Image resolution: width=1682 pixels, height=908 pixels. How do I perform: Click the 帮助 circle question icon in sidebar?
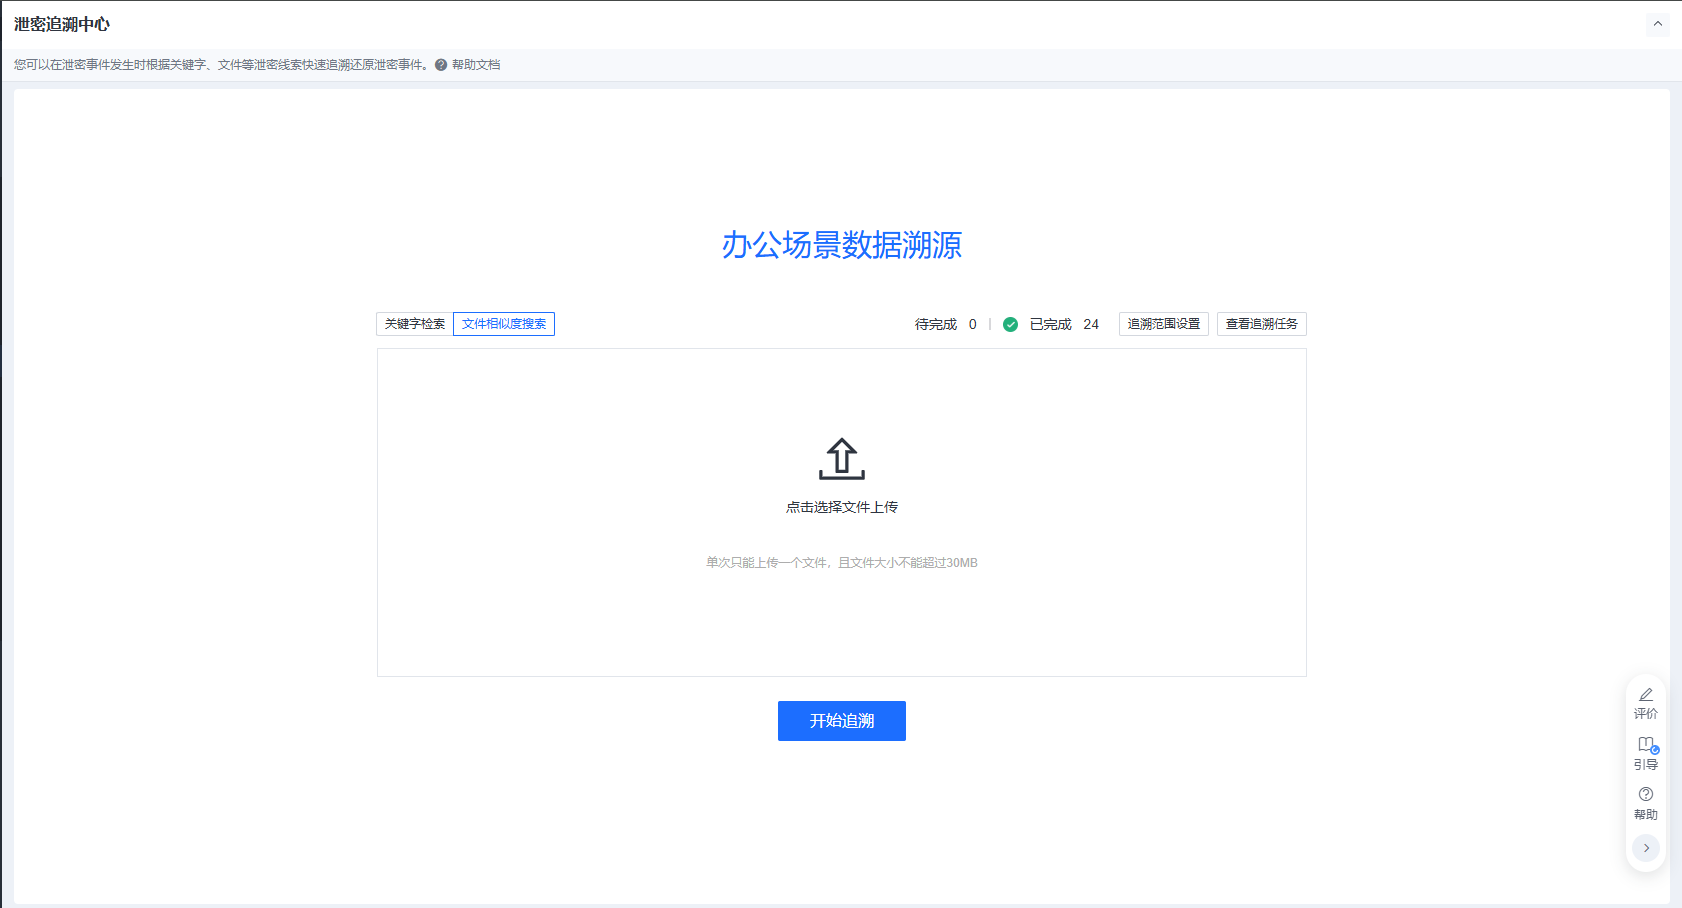[x=1645, y=795]
